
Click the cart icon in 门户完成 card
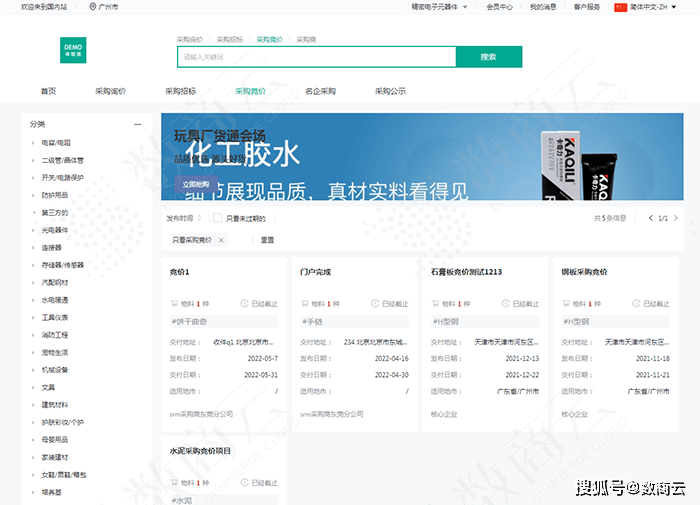point(304,304)
